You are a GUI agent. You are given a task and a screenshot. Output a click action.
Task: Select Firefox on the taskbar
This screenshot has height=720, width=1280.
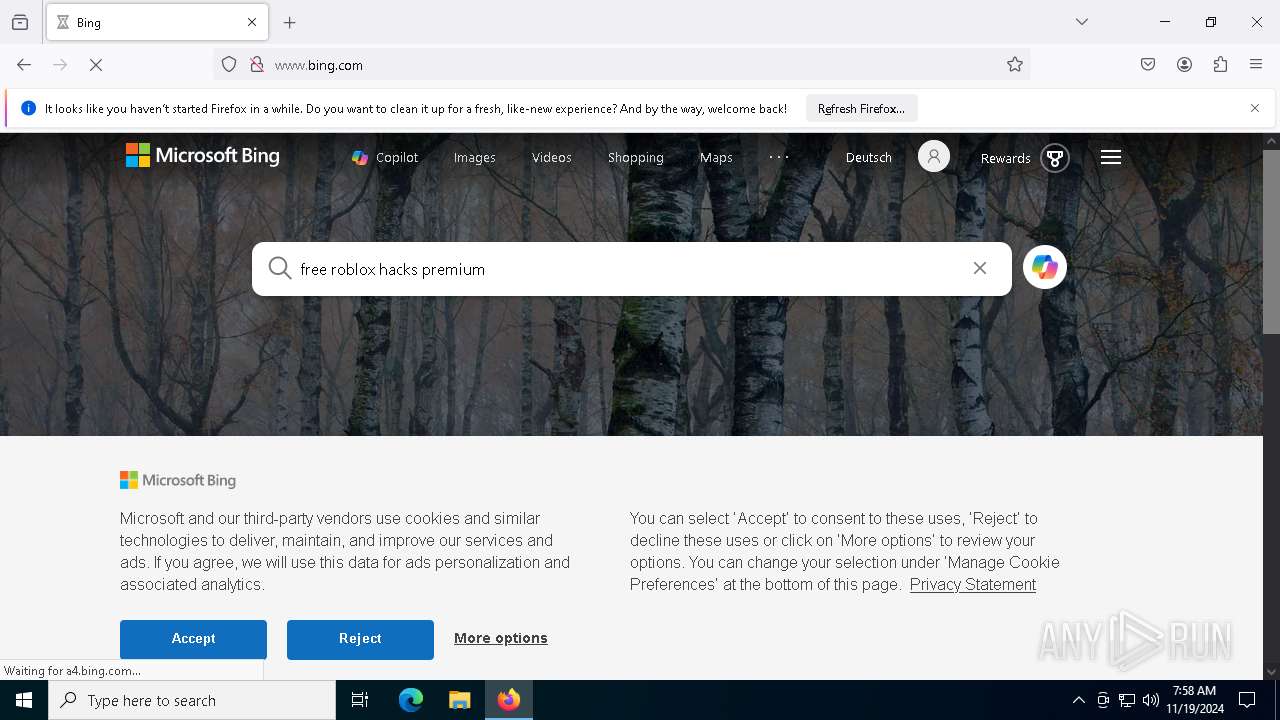509,700
